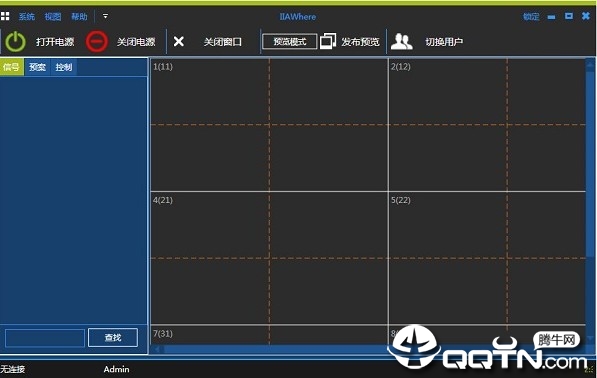The height and width of the screenshot is (378, 597).
Task: Click the 锁定 lock option
Action: [x=531, y=17]
